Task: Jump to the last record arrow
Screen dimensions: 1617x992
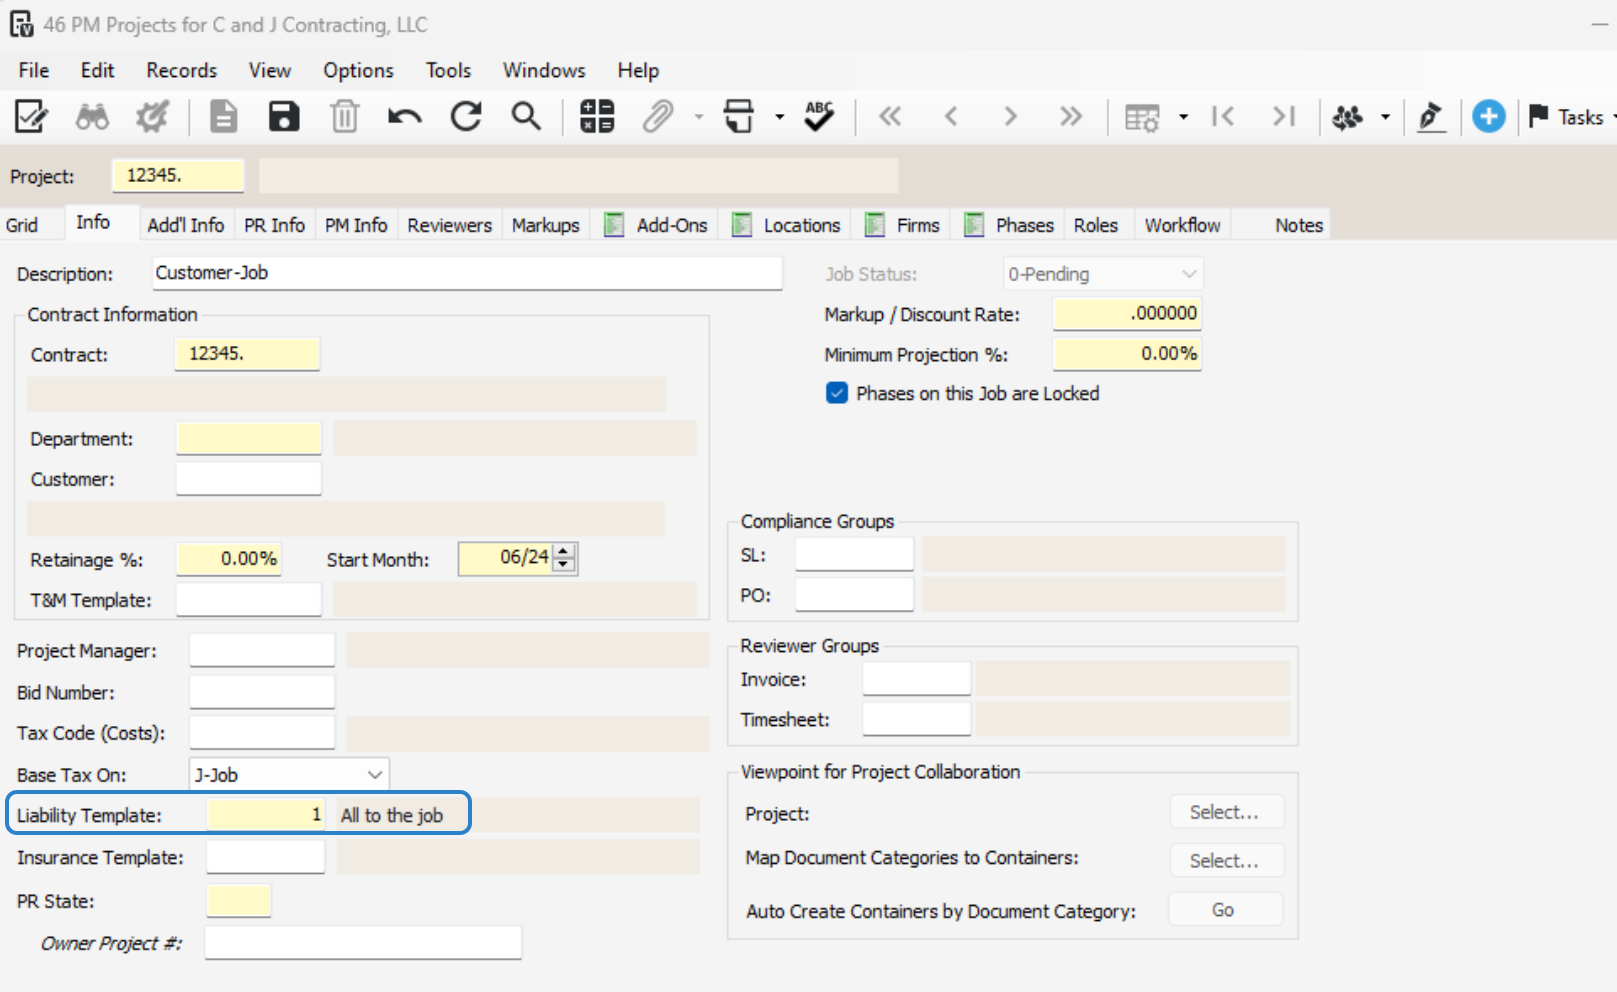Action: (1071, 117)
